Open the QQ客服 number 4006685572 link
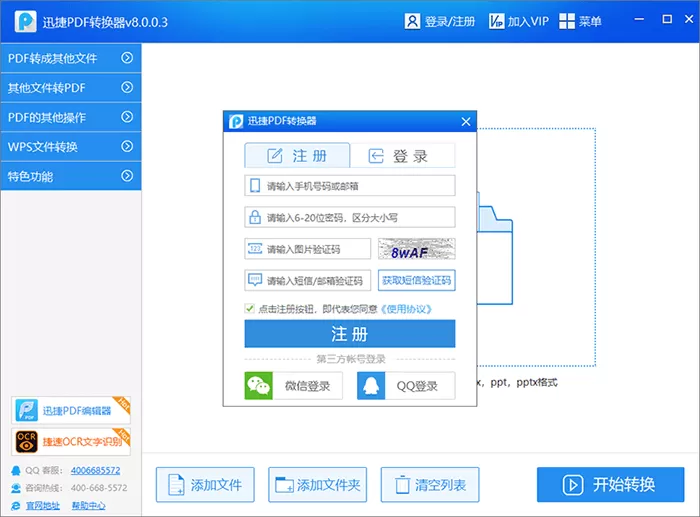This screenshot has width=700, height=517. (96, 471)
